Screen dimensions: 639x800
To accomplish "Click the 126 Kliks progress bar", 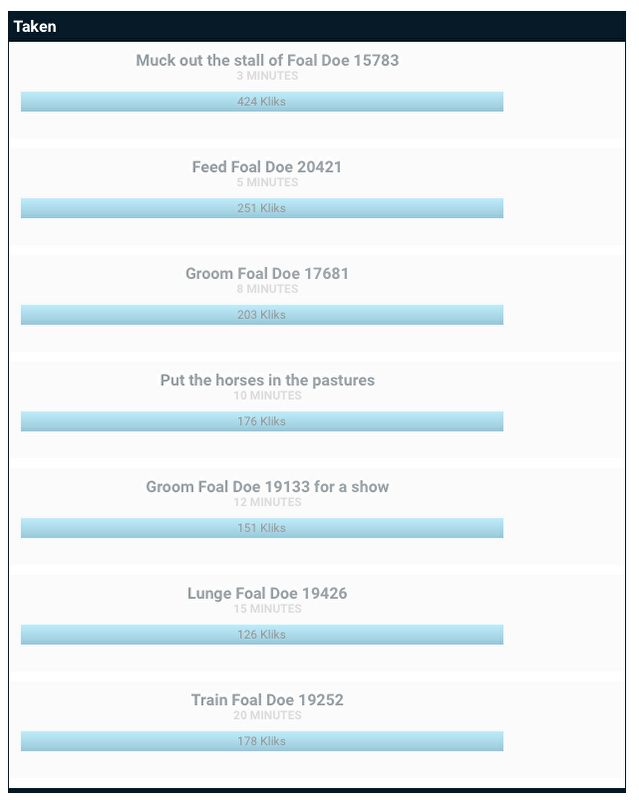I will click(x=262, y=634).
